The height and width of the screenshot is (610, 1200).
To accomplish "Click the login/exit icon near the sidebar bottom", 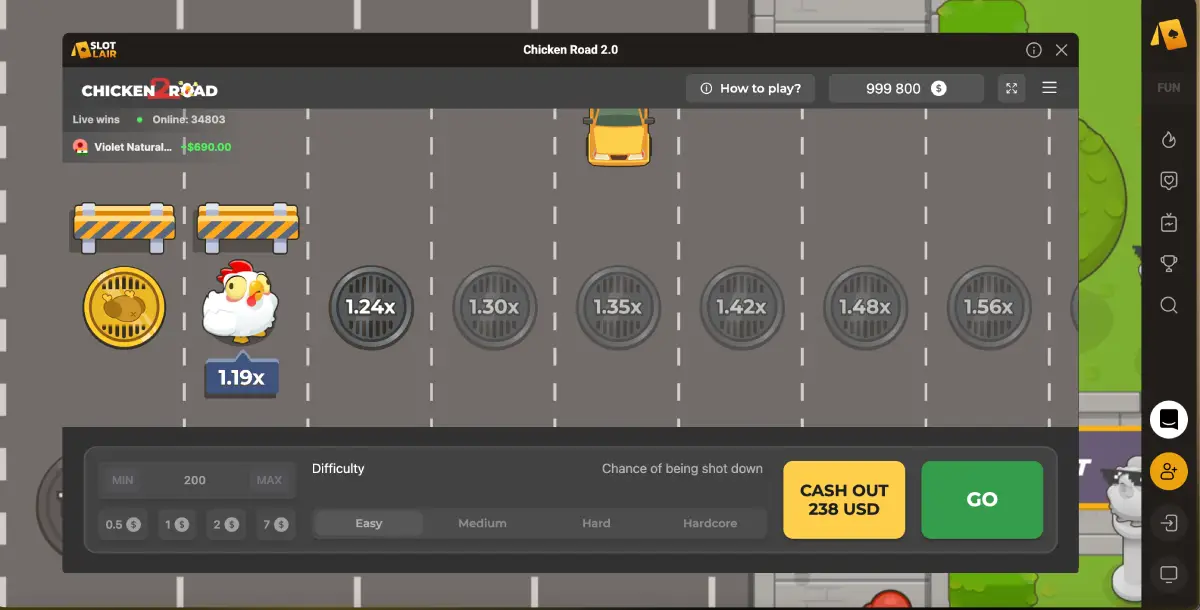I will (x=1168, y=522).
